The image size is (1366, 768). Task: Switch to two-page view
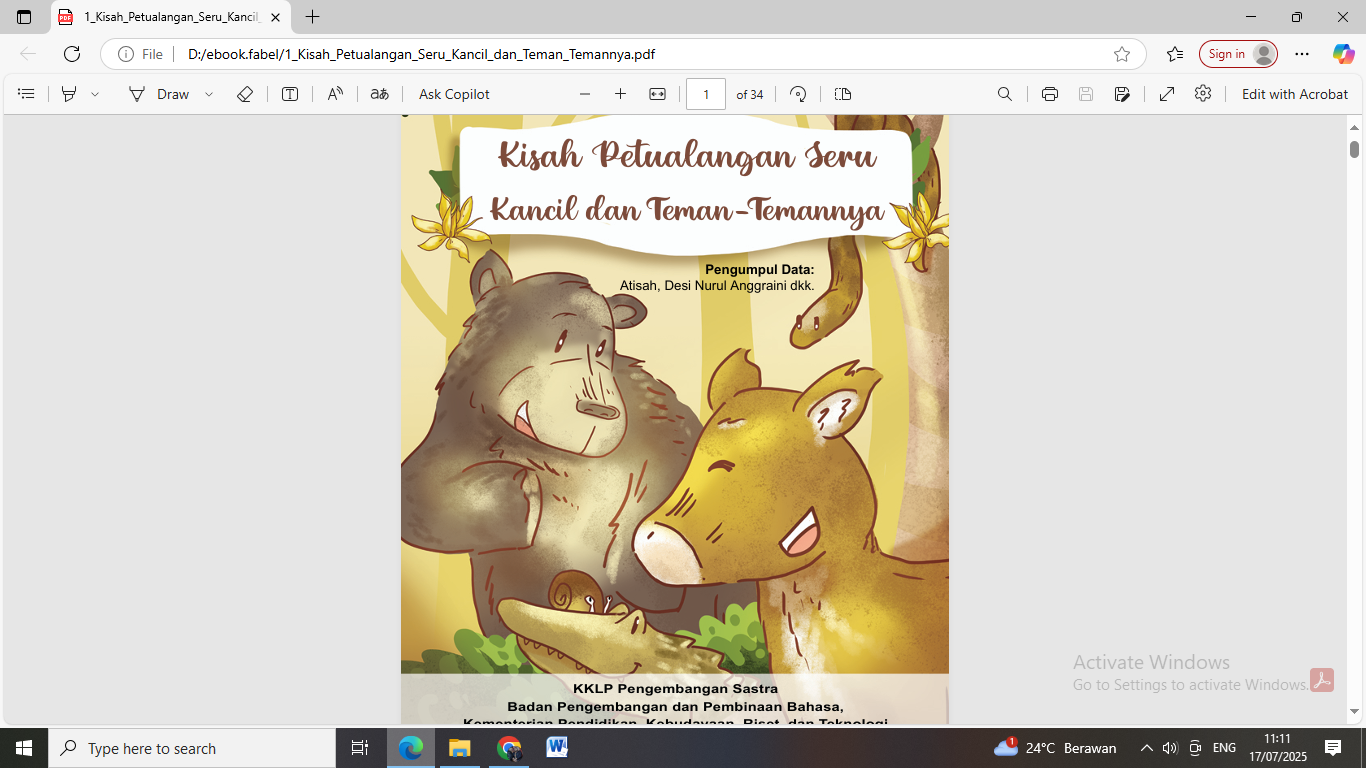point(842,94)
